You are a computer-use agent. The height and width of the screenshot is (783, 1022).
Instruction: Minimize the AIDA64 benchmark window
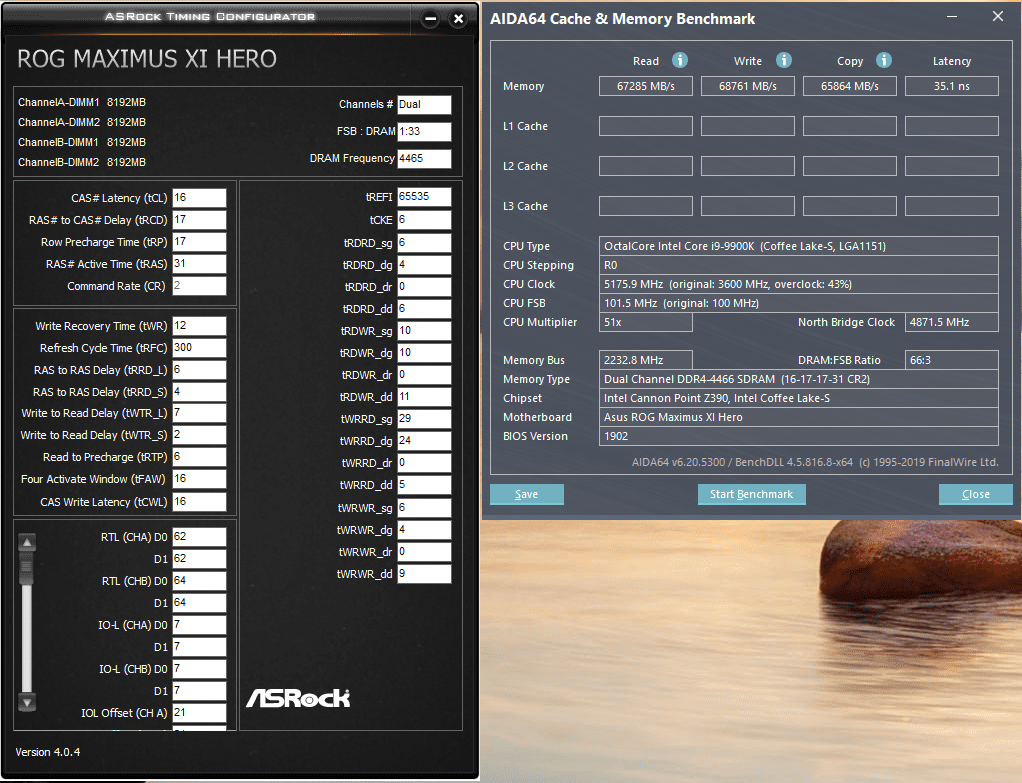point(952,17)
